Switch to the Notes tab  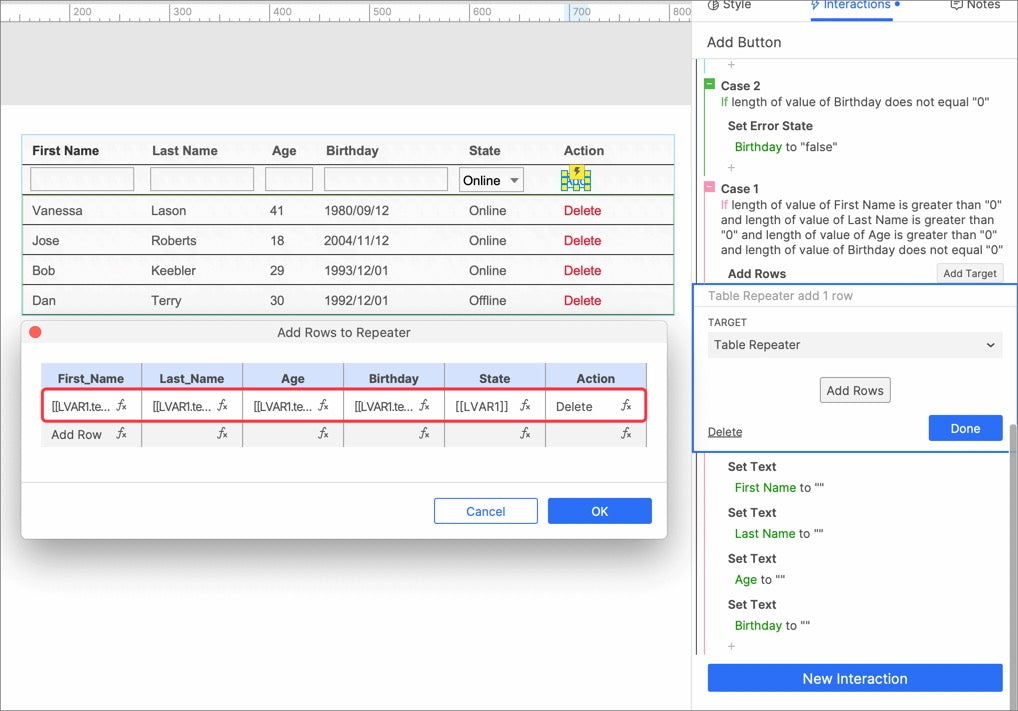975,5
